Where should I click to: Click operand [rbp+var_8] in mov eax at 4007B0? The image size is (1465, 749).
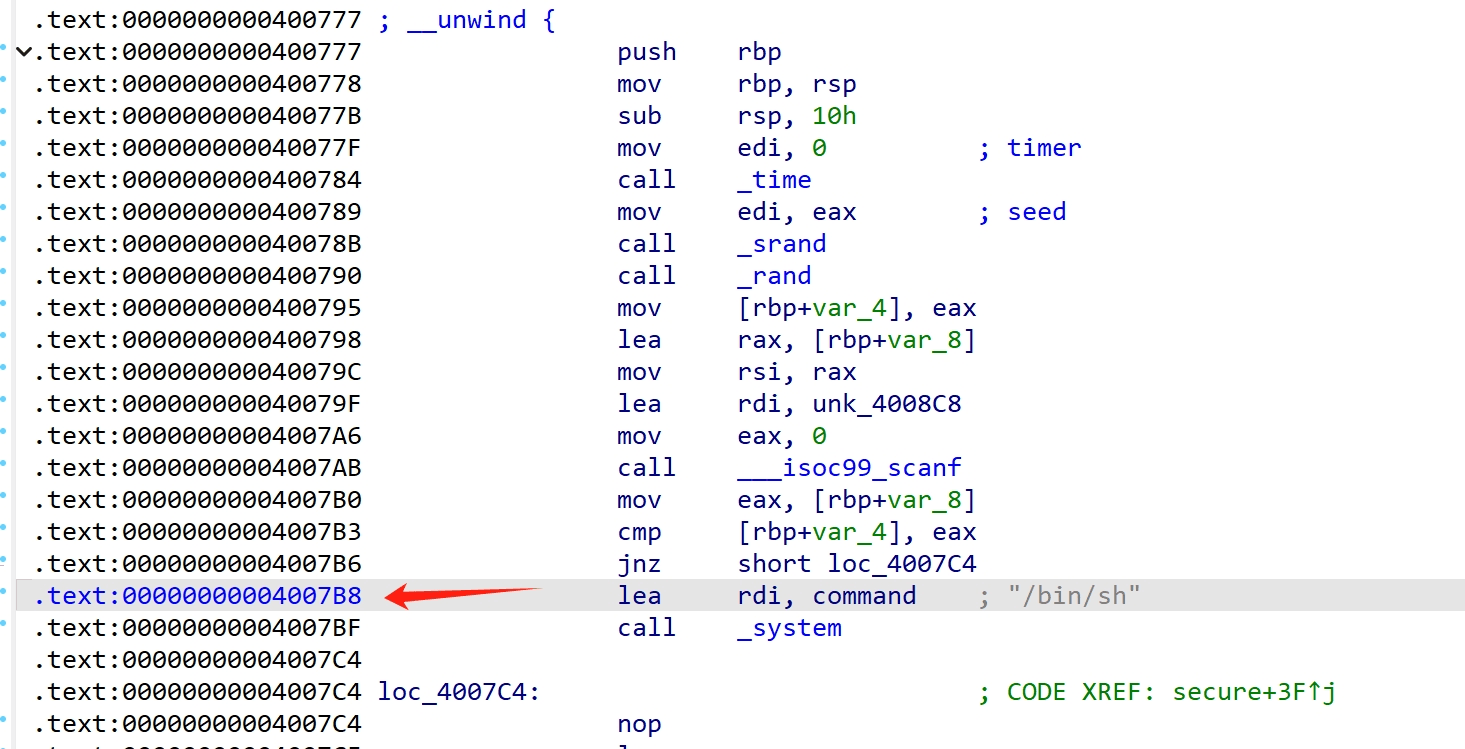[894, 500]
